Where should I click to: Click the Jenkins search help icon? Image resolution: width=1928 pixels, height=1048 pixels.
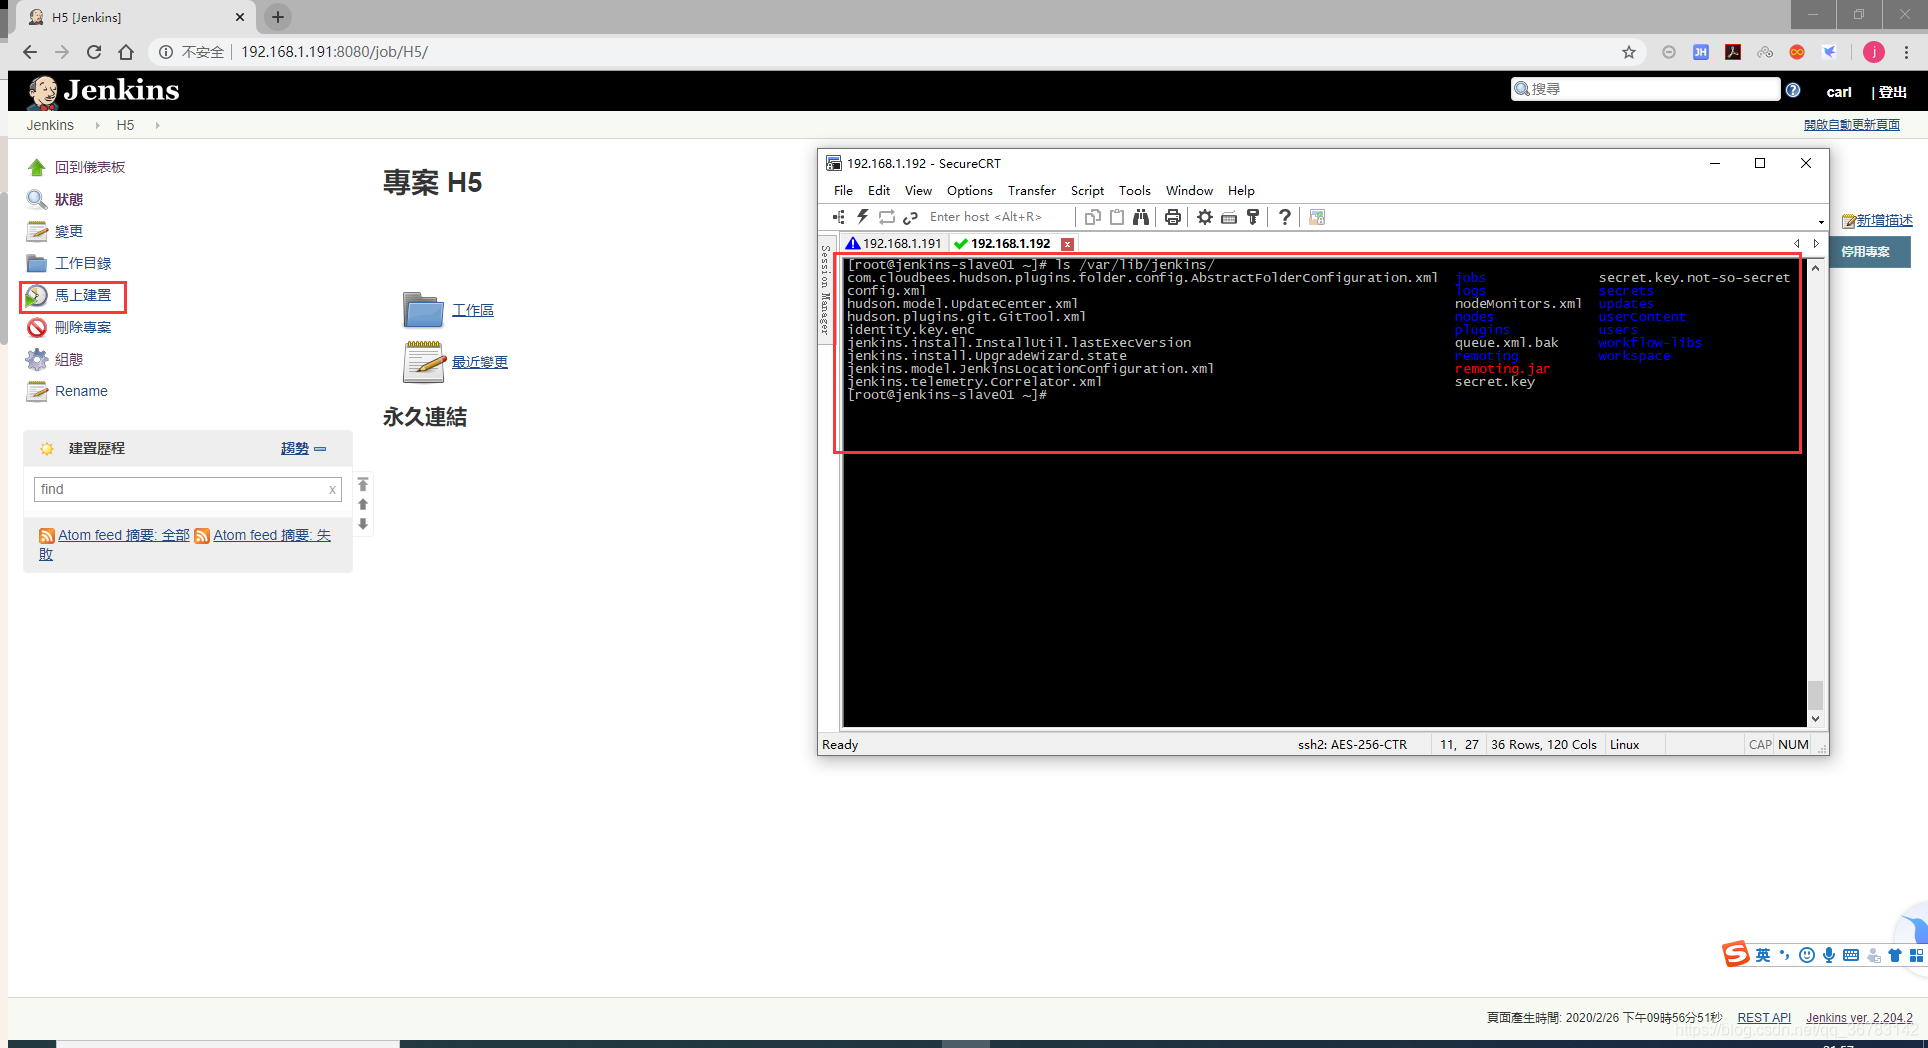coord(1793,90)
